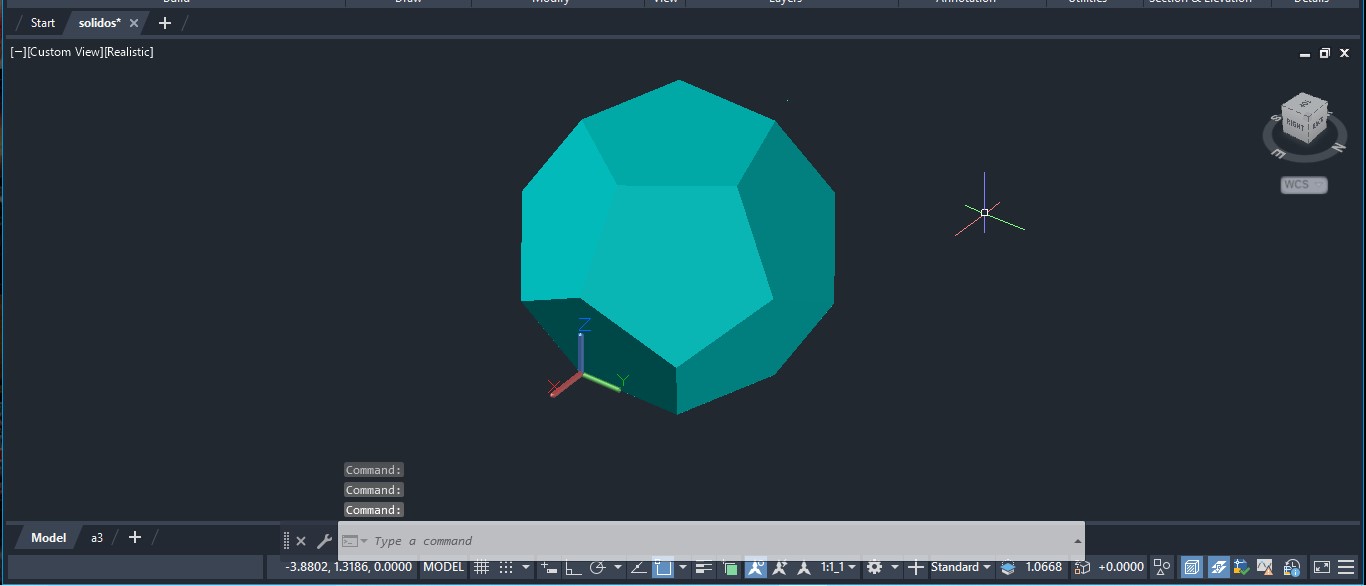Viewport: 1366px width, 586px height.
Task: Close the solidos* drawing tab
Action: click(x=134, y=23)
